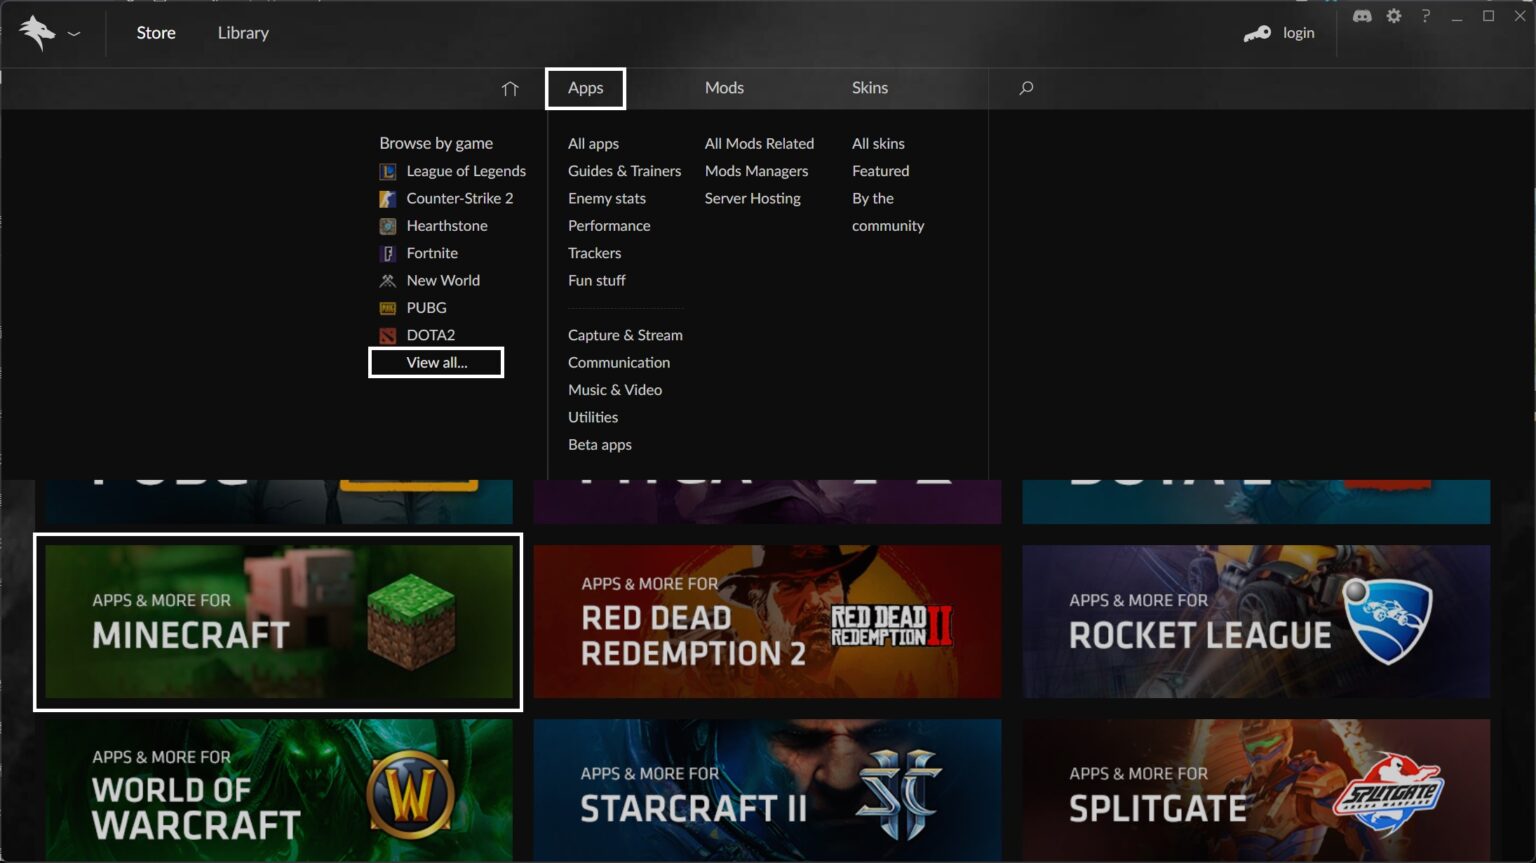Open search using the magnifier icon
This screenshot has height=863, width=1536.
point(1025,88)
